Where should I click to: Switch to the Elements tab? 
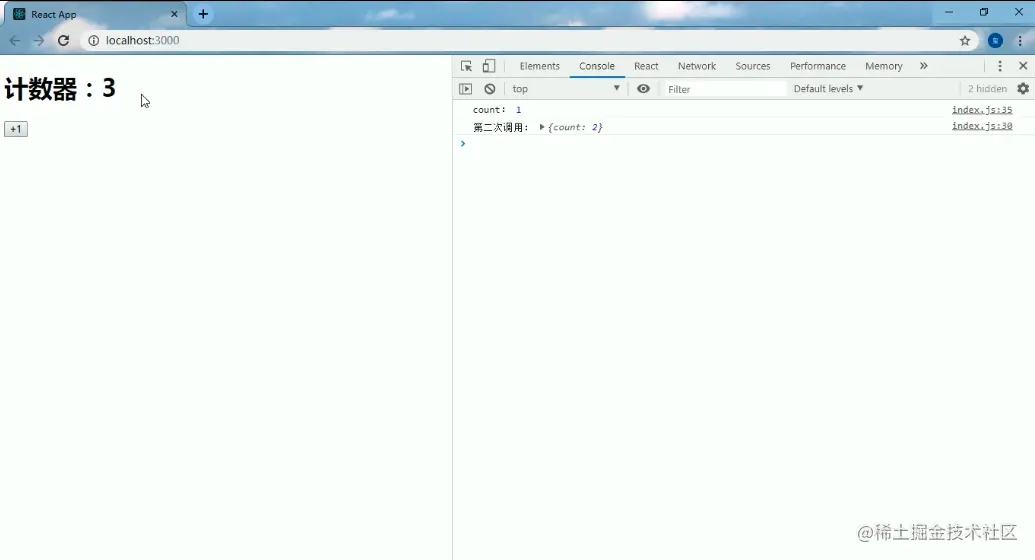(539, 66)
